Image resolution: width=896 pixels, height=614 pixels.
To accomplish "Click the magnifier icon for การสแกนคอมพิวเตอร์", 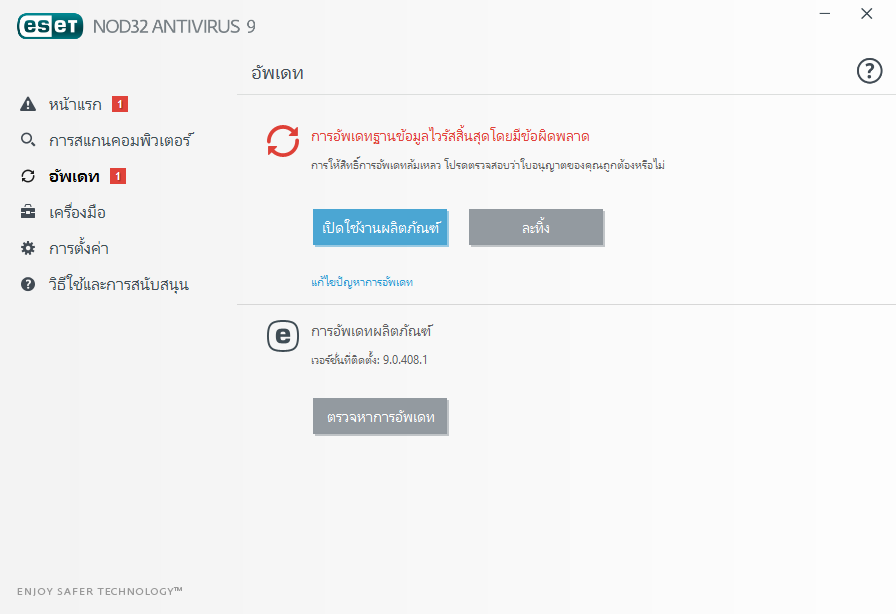I will (x=28, y=139).
